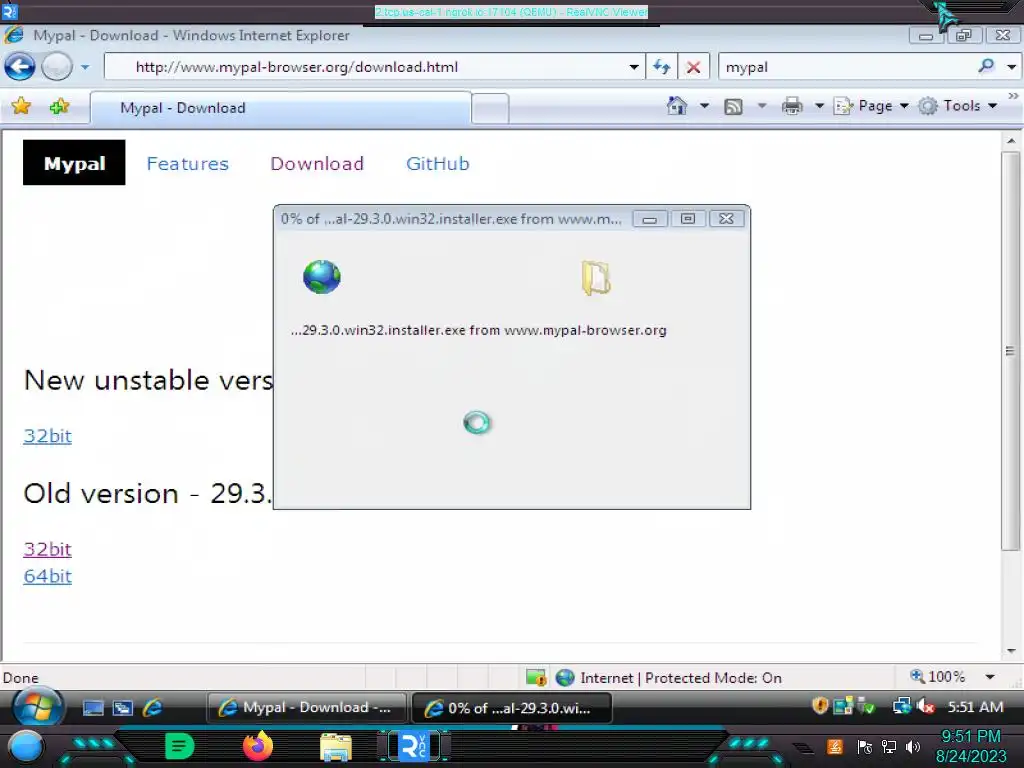Click the host speaker volume icon
Viewport: 1024px width, 768px height.
(913, 746)
